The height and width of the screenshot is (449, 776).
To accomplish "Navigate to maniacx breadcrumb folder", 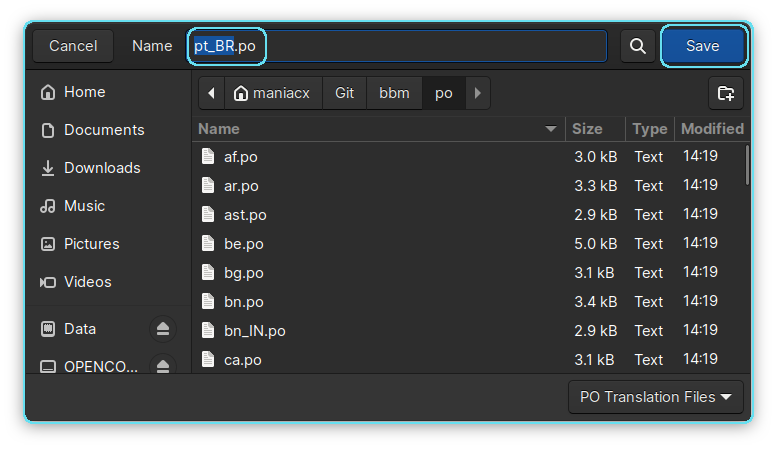I will point(272,93).
